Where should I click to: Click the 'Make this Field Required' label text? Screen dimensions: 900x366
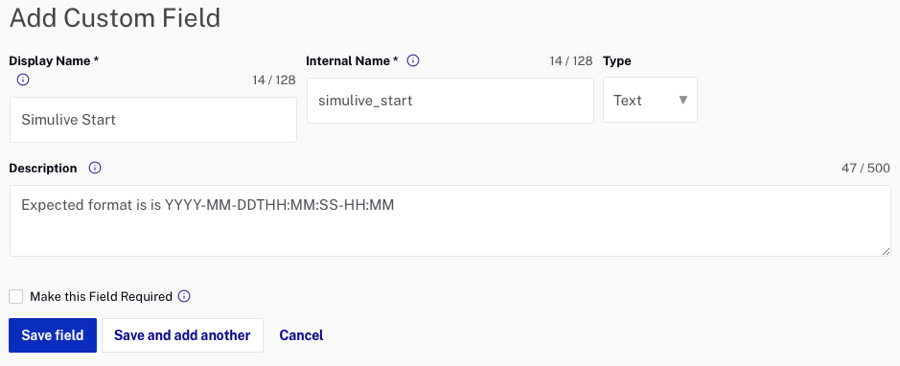(101, 297)
